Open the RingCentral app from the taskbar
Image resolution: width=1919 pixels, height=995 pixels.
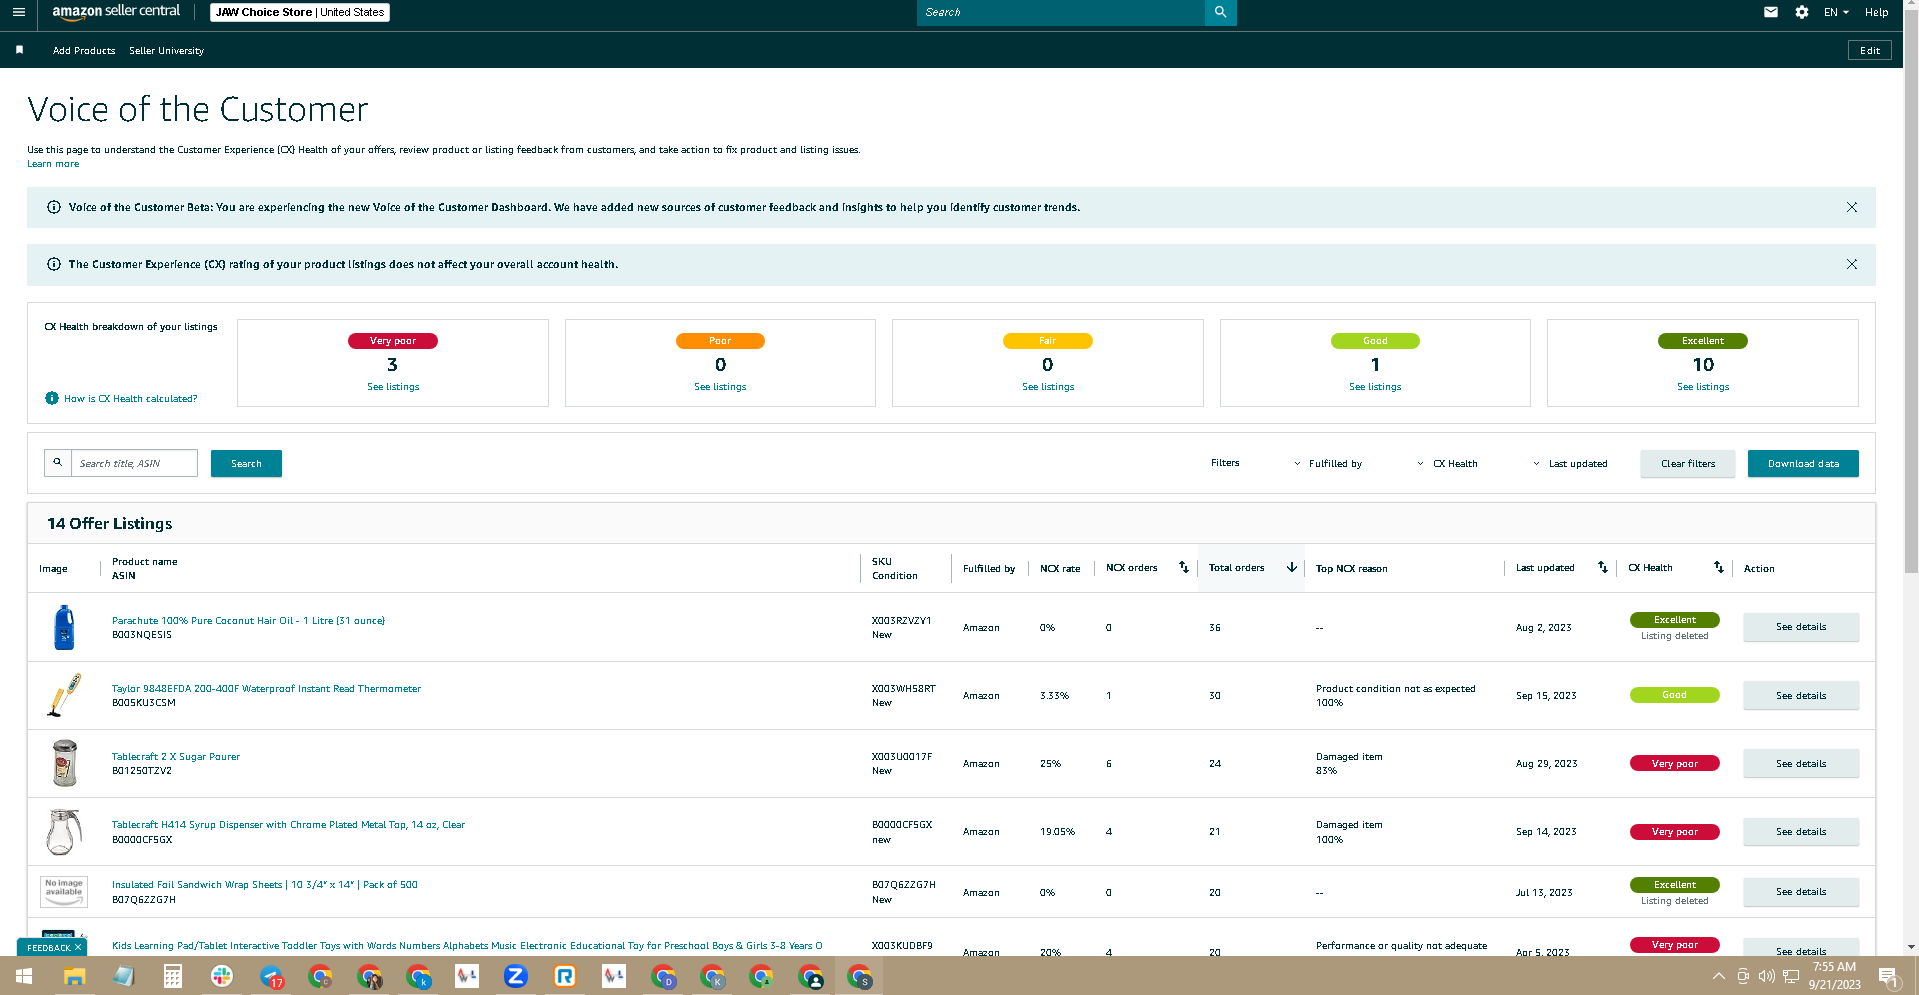point(565,976)
